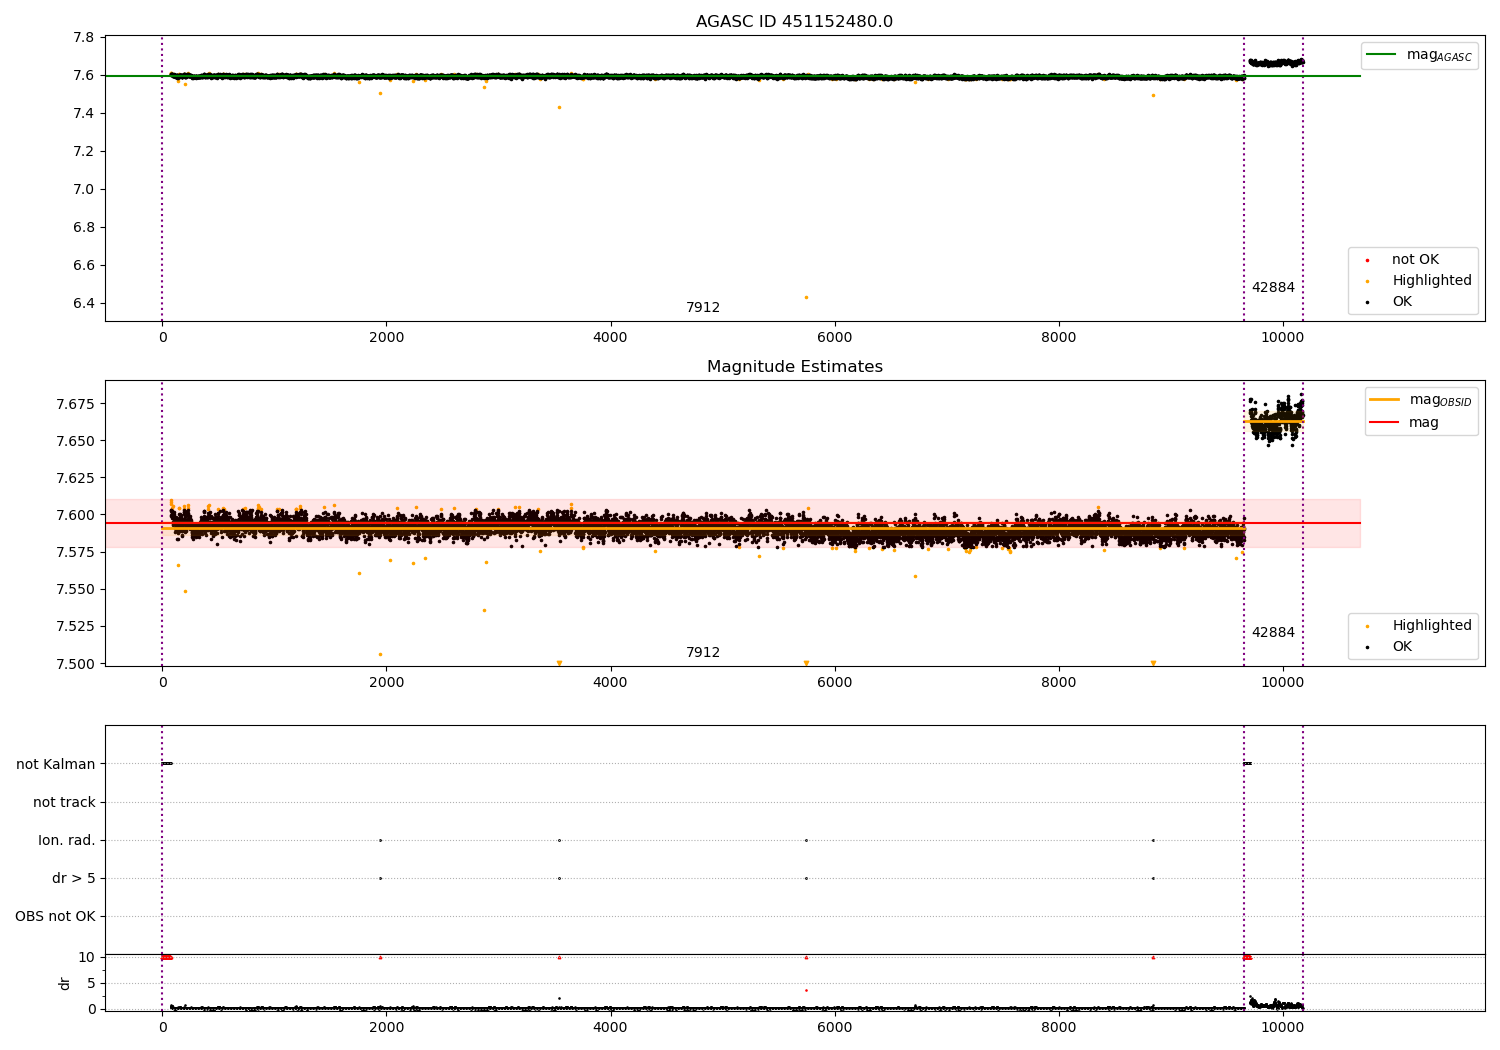This screenshot has width=1500, height=1050.
Task: Click the orange line swatch beside mag OBSID
Action: 1384,400
